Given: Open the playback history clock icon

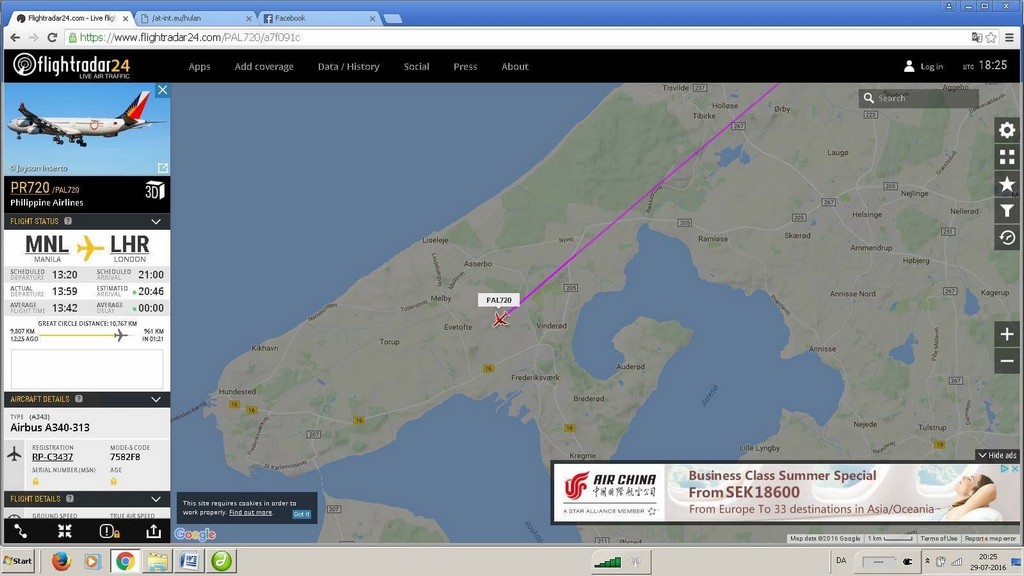Looking at the screenshot, I should (x=1006, y=237).
